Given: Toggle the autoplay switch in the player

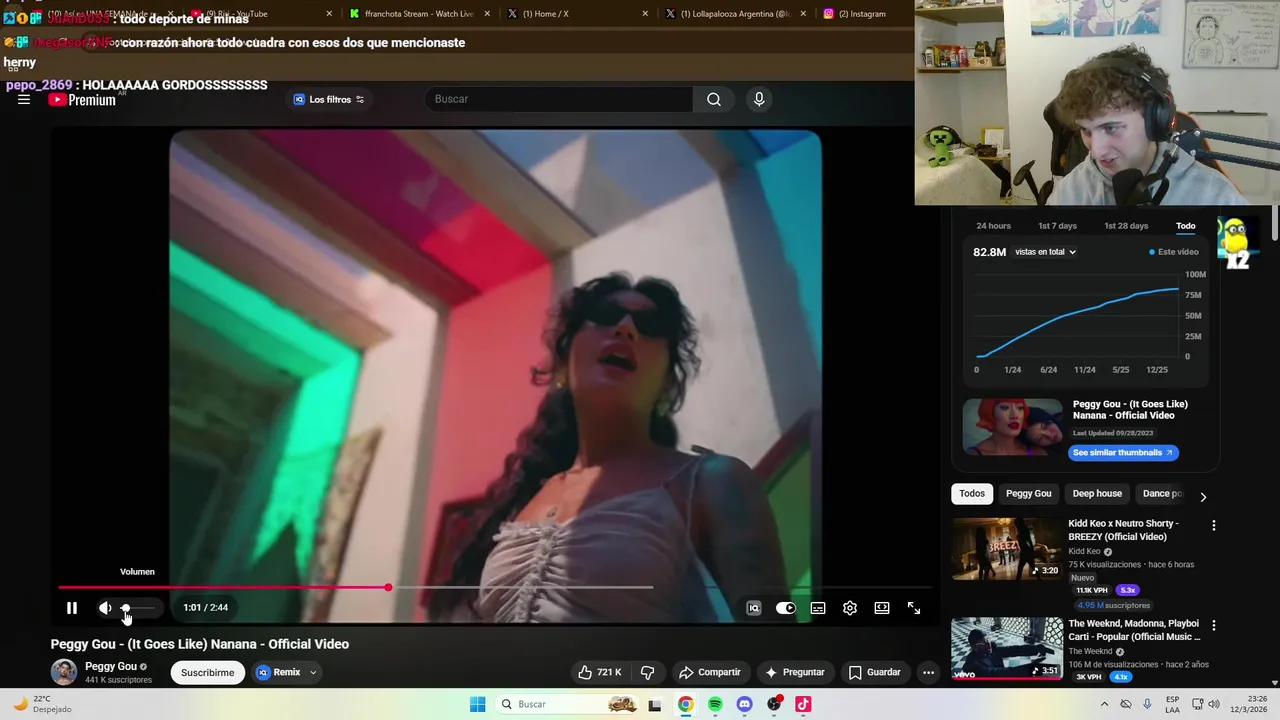Looking at the screenshot, I should (786, 608).
